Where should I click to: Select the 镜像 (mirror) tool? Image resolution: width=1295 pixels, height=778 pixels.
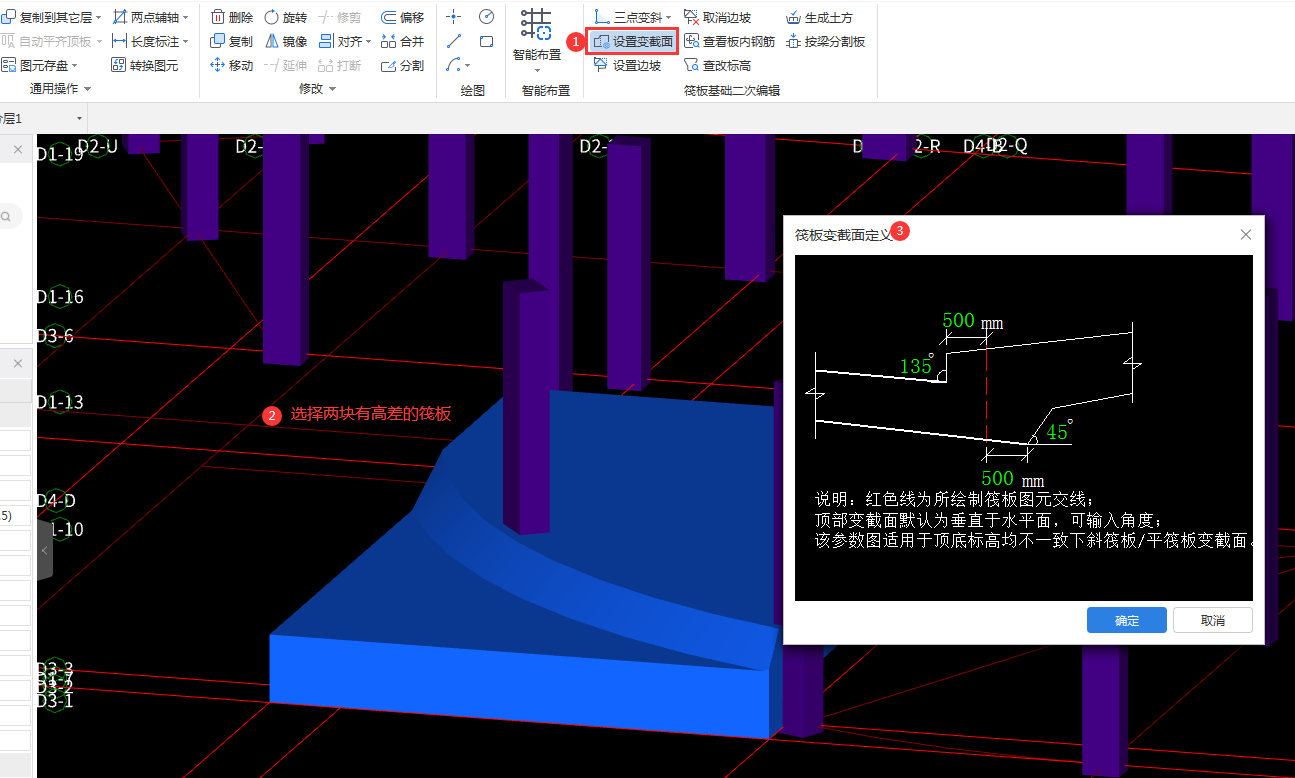[286, 41]
